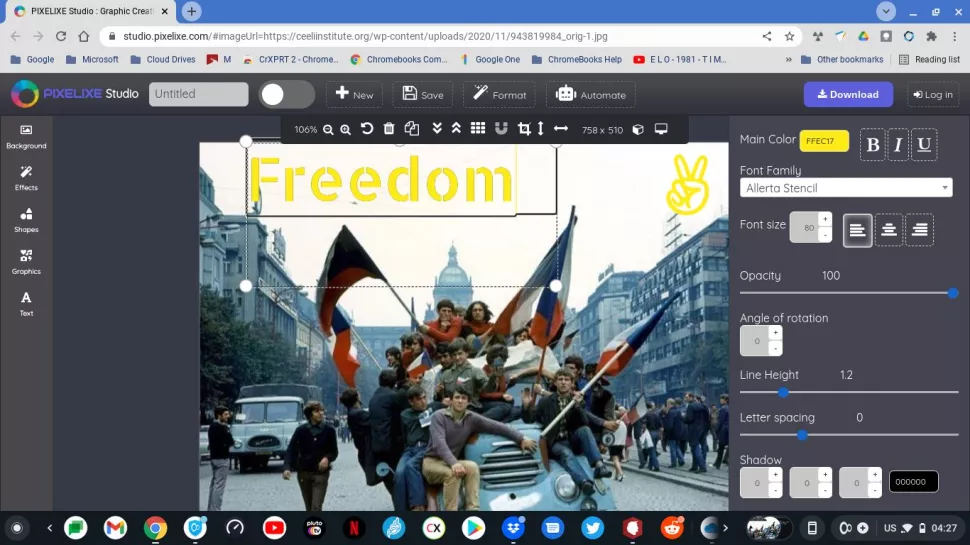Screen dimensions: 970x545
Task: Increase font size with plus stepper
Action: 825,219
